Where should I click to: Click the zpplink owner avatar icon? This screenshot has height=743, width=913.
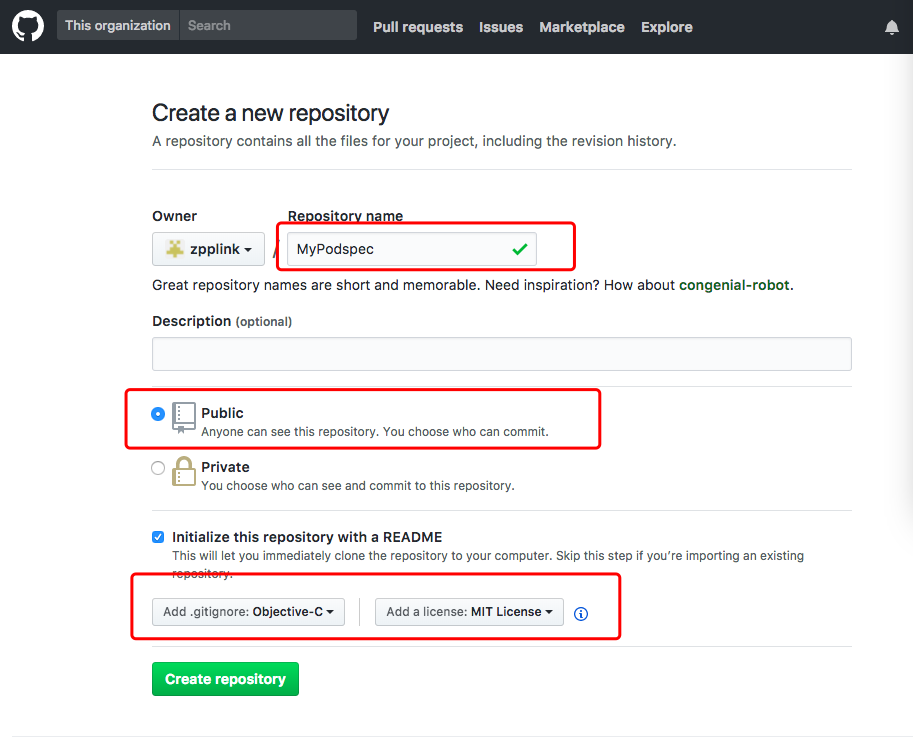click(175, 249)
